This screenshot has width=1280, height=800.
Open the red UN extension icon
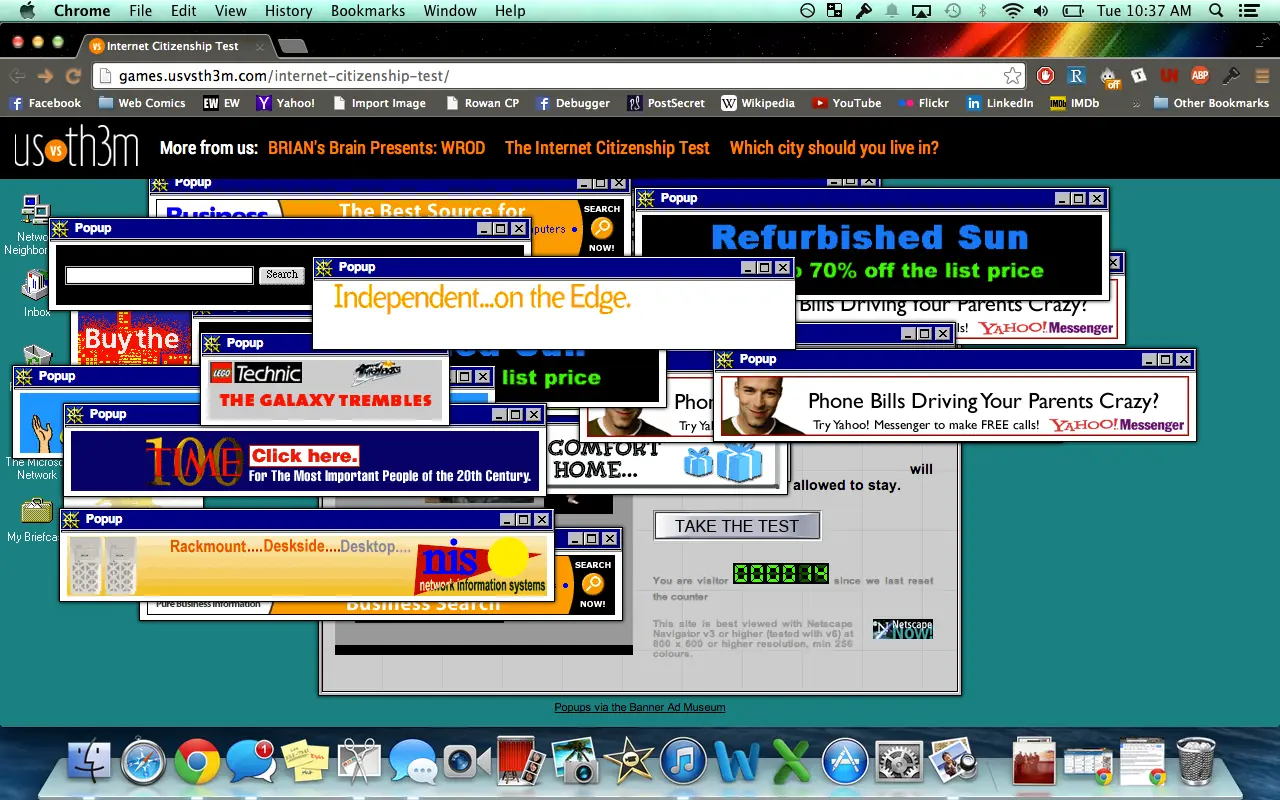click(1169, 76)
